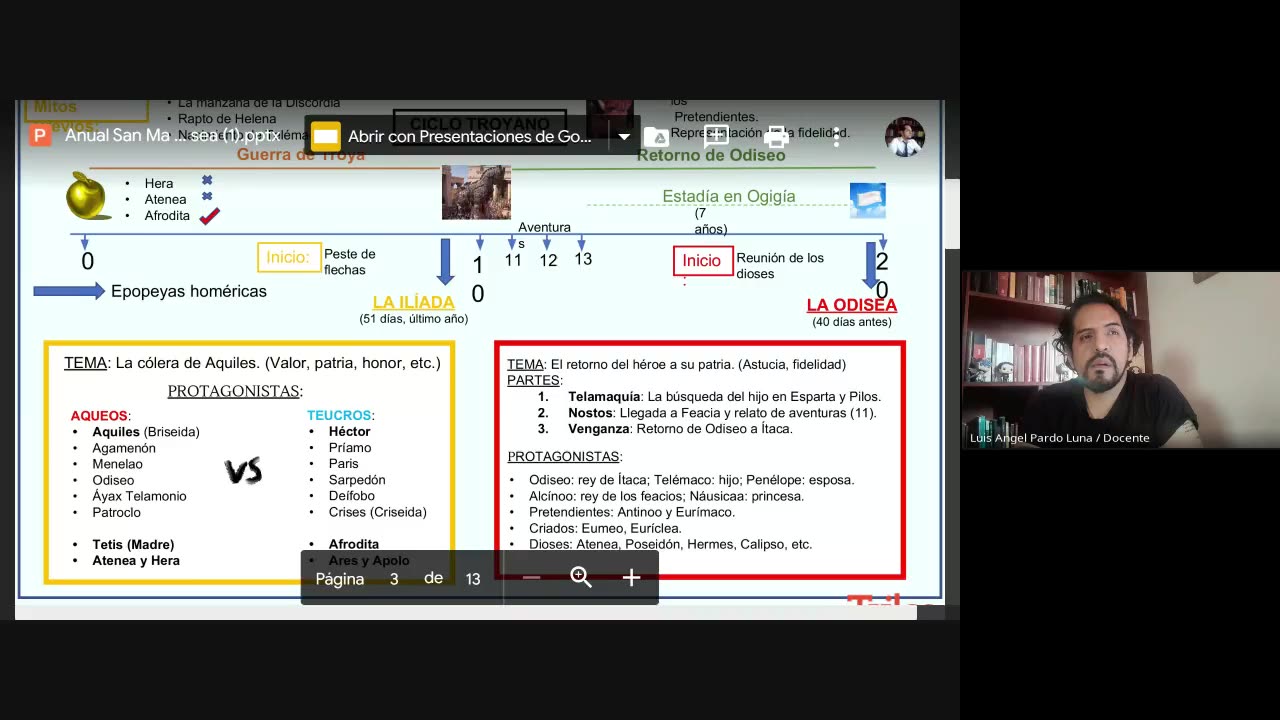Click the zoom out minus icon

click(532, 577)
